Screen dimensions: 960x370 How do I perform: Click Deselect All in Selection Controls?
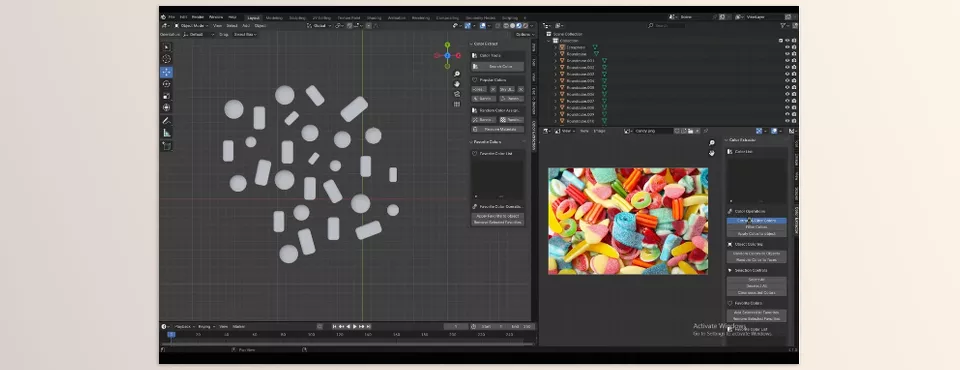point(756,286)
